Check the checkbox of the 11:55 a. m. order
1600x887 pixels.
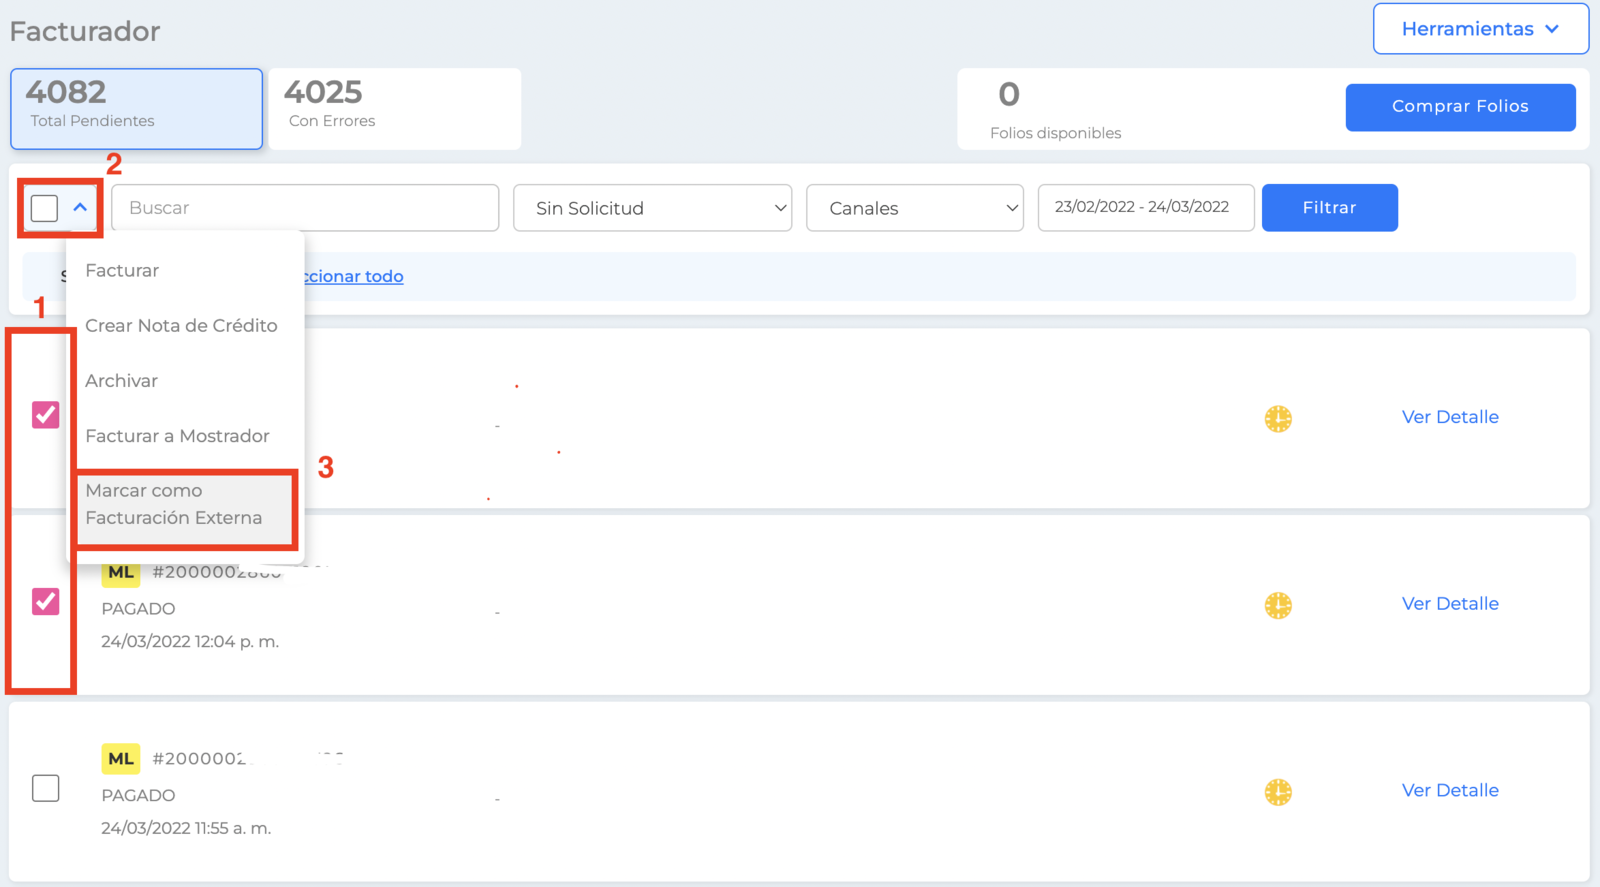point(45,788)
